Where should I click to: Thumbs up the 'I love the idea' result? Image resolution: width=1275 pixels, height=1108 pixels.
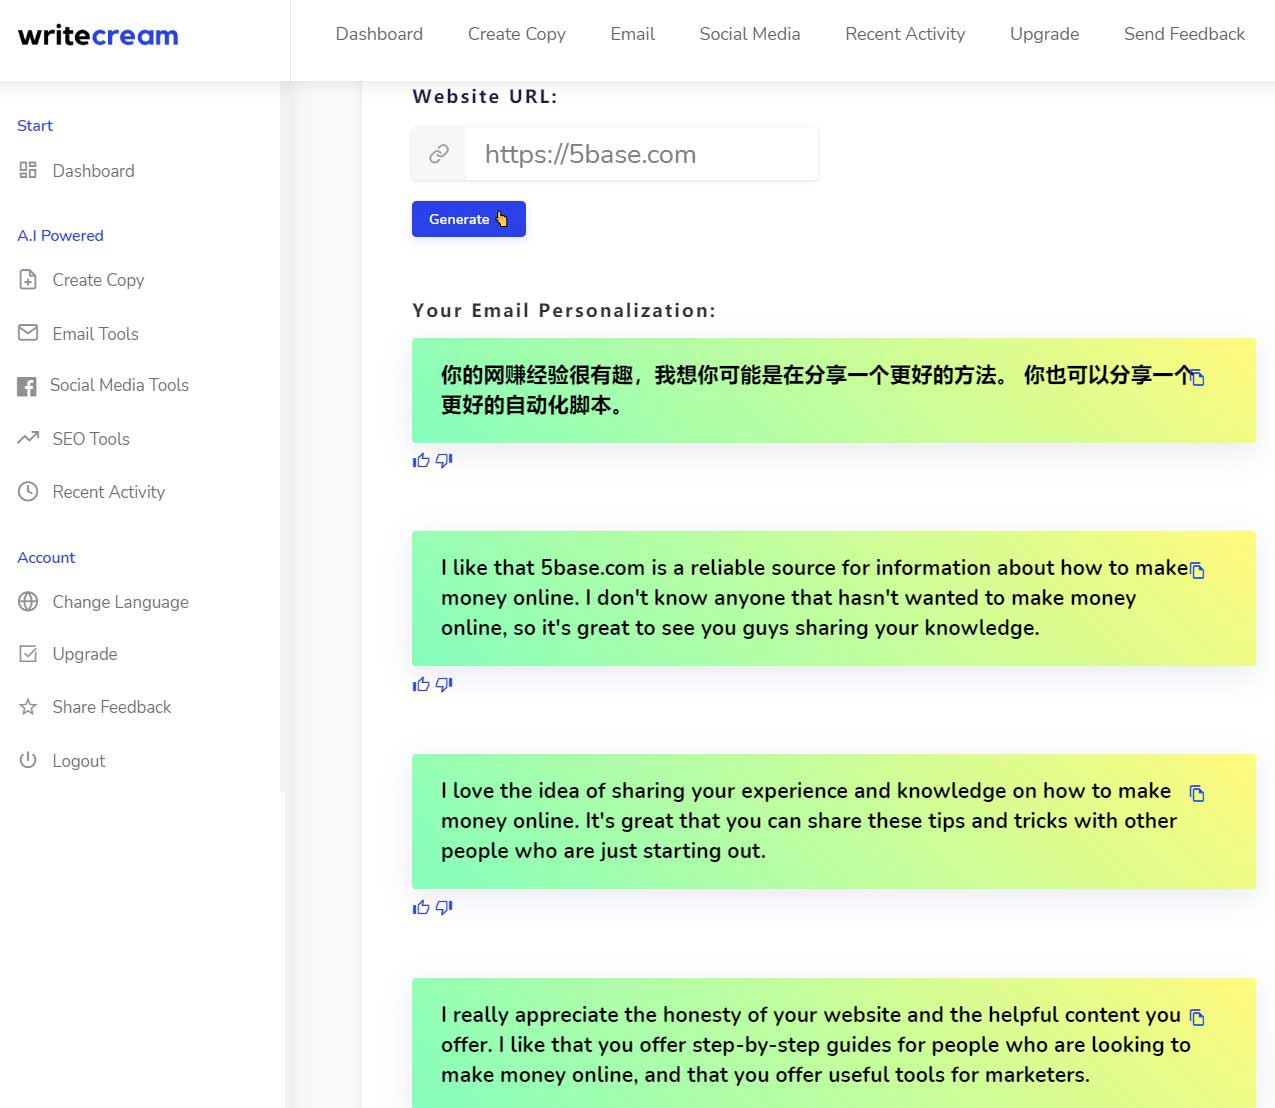click(421, 908)
